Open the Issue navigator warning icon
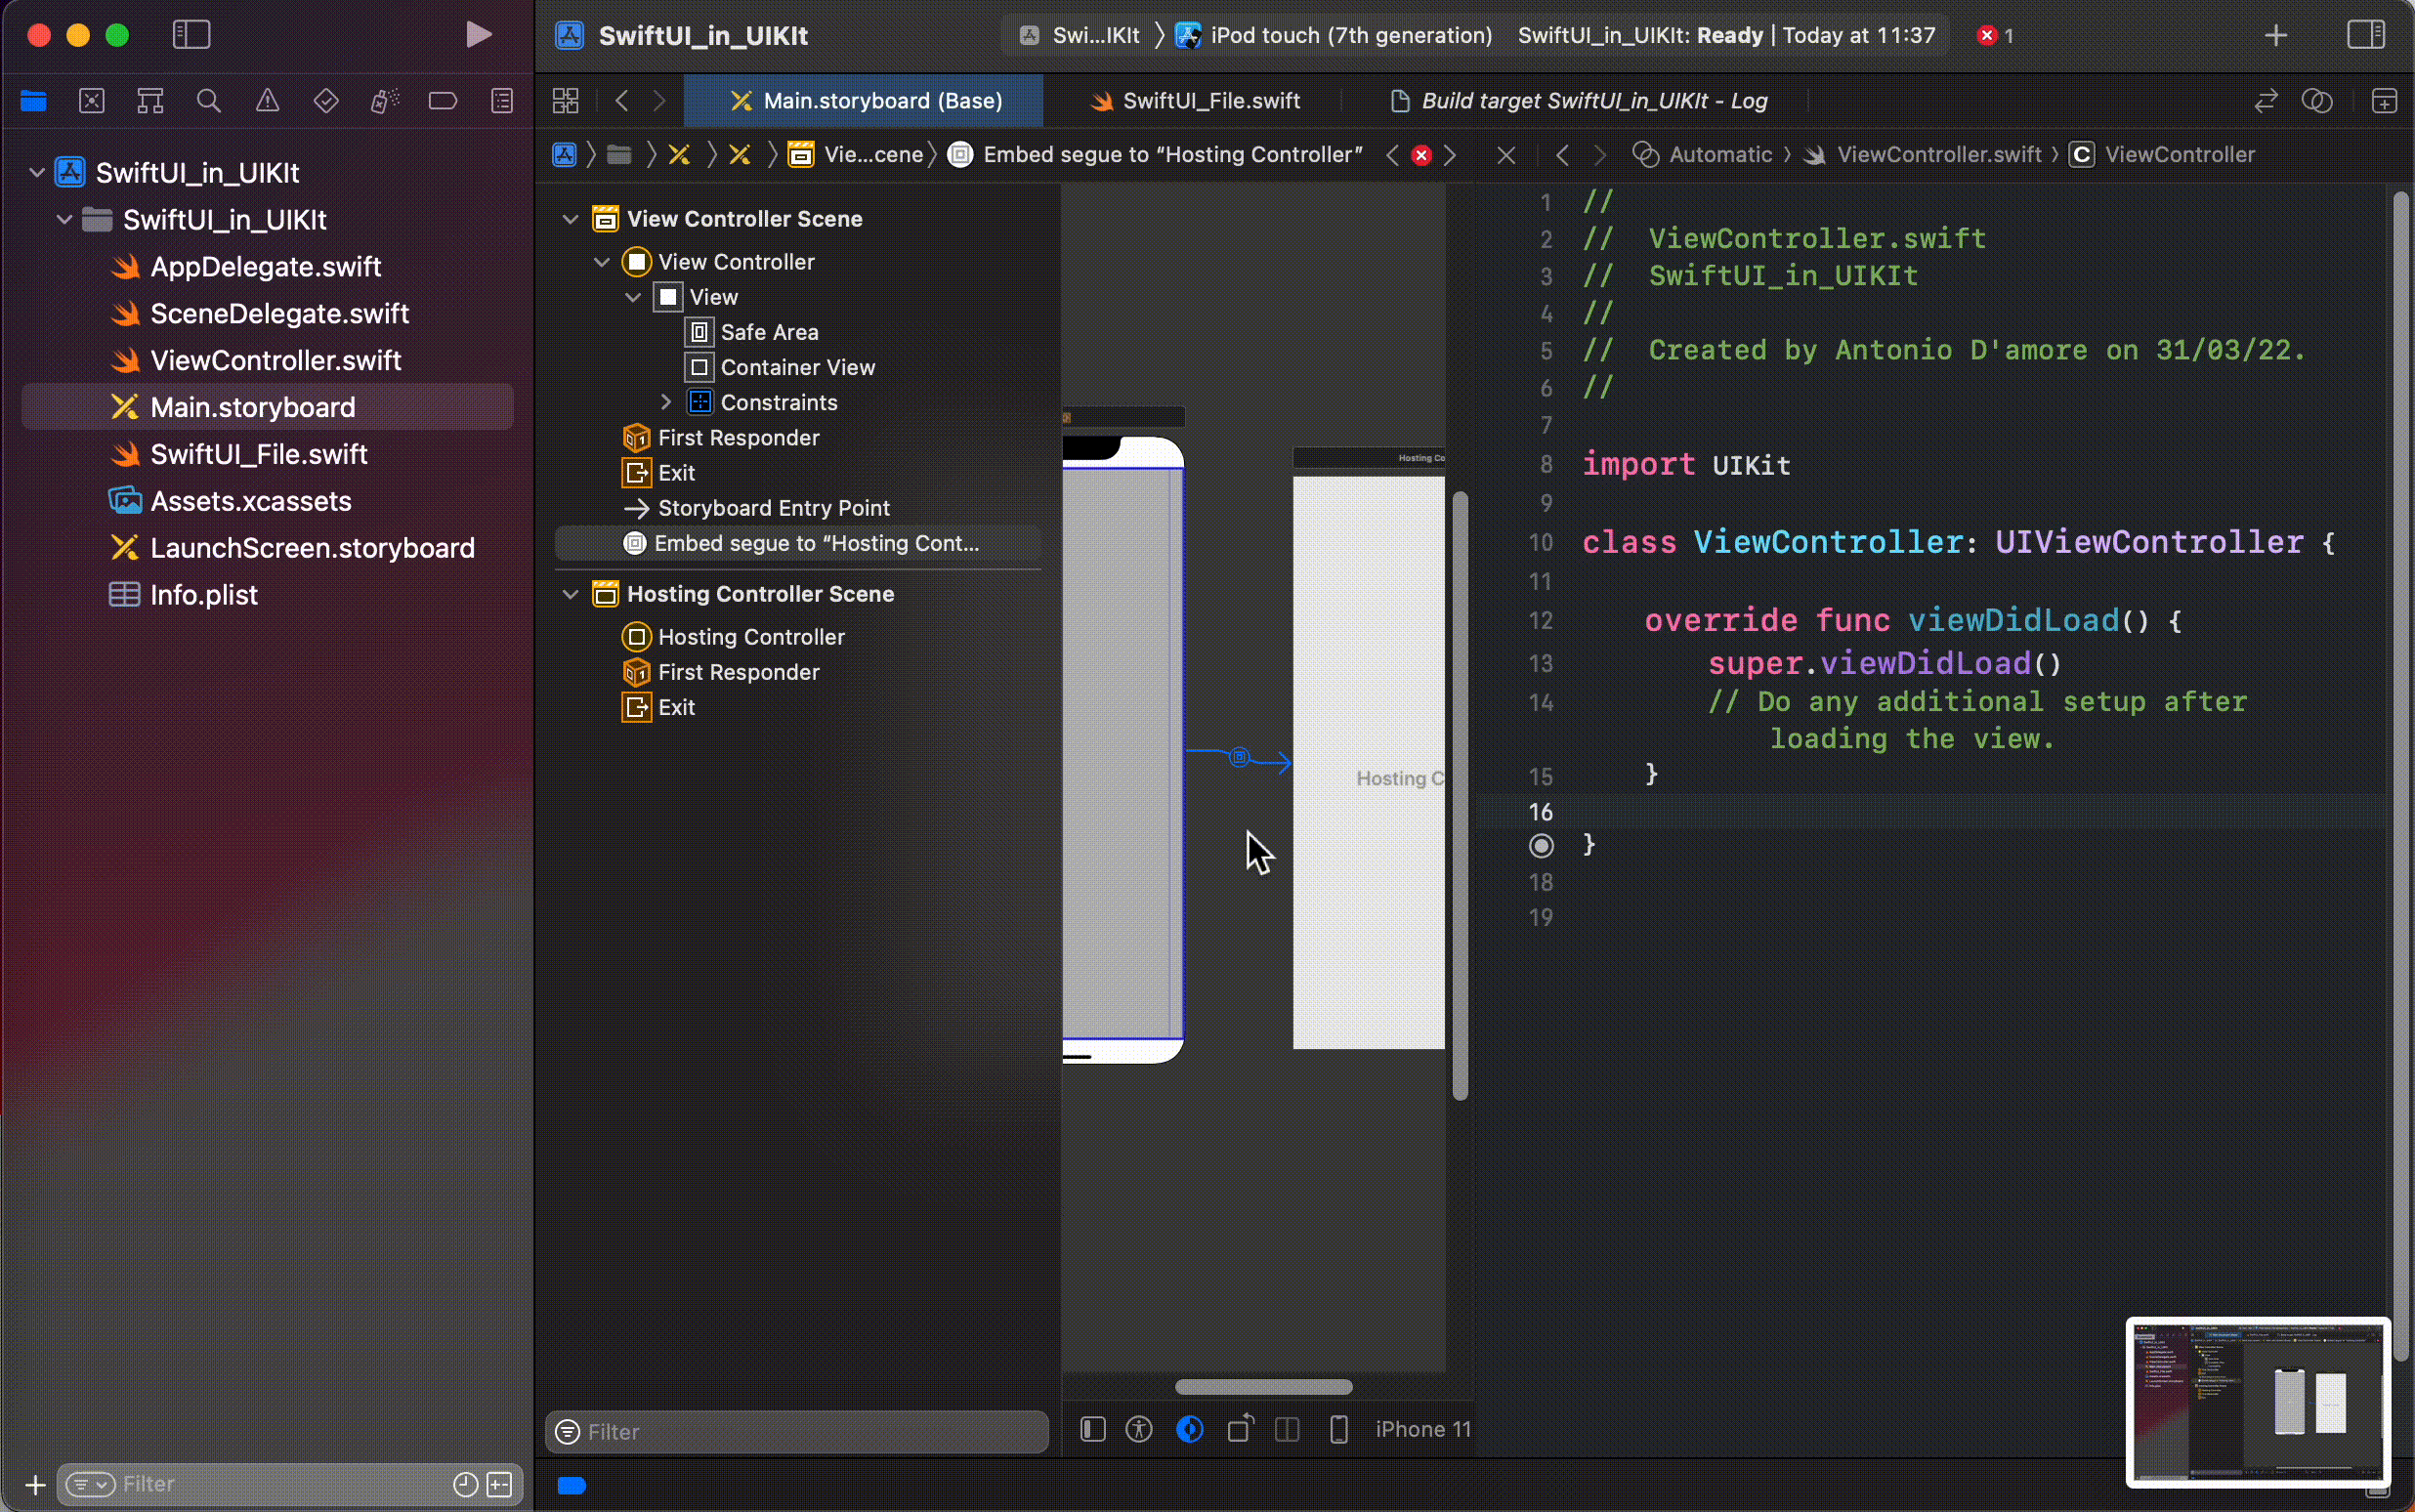The height and width of the screenshot is (1512, 2415). coord(267,101)
